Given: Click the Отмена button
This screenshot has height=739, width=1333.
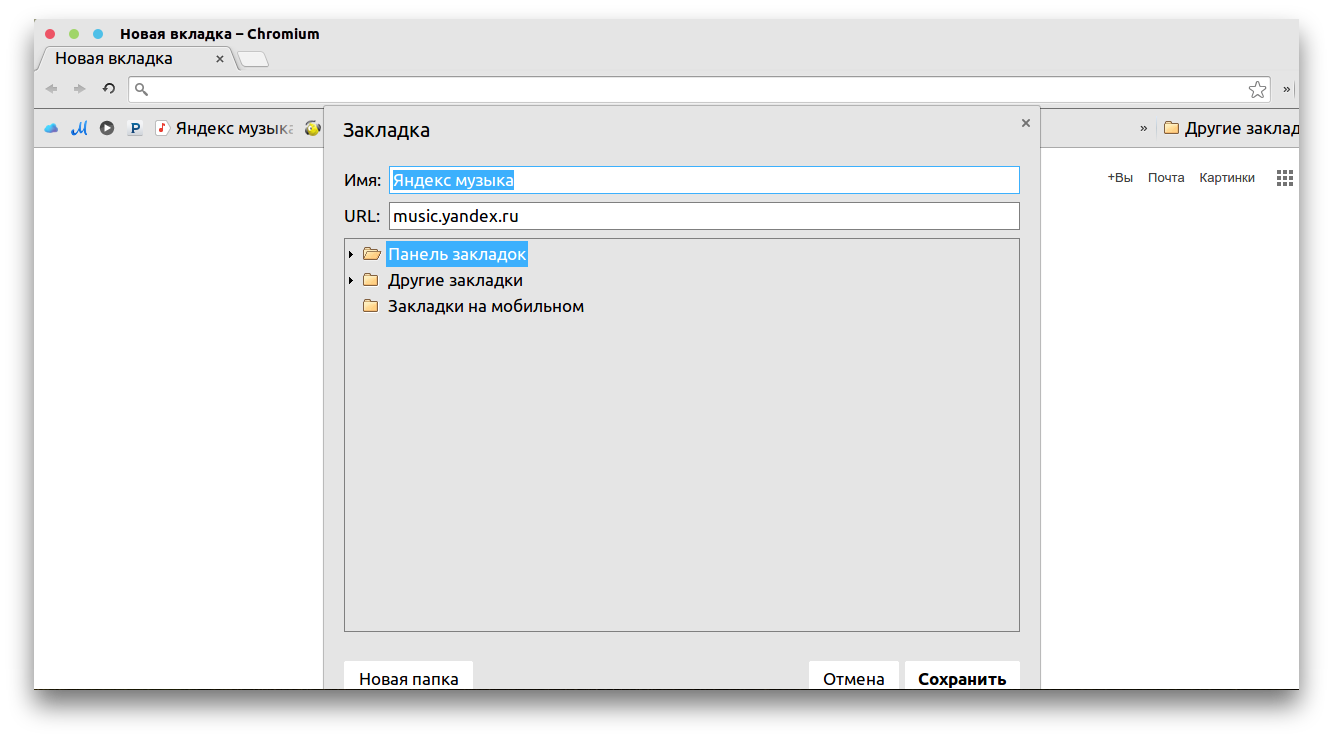Looking at the screenshot, I should coord(854,675).
